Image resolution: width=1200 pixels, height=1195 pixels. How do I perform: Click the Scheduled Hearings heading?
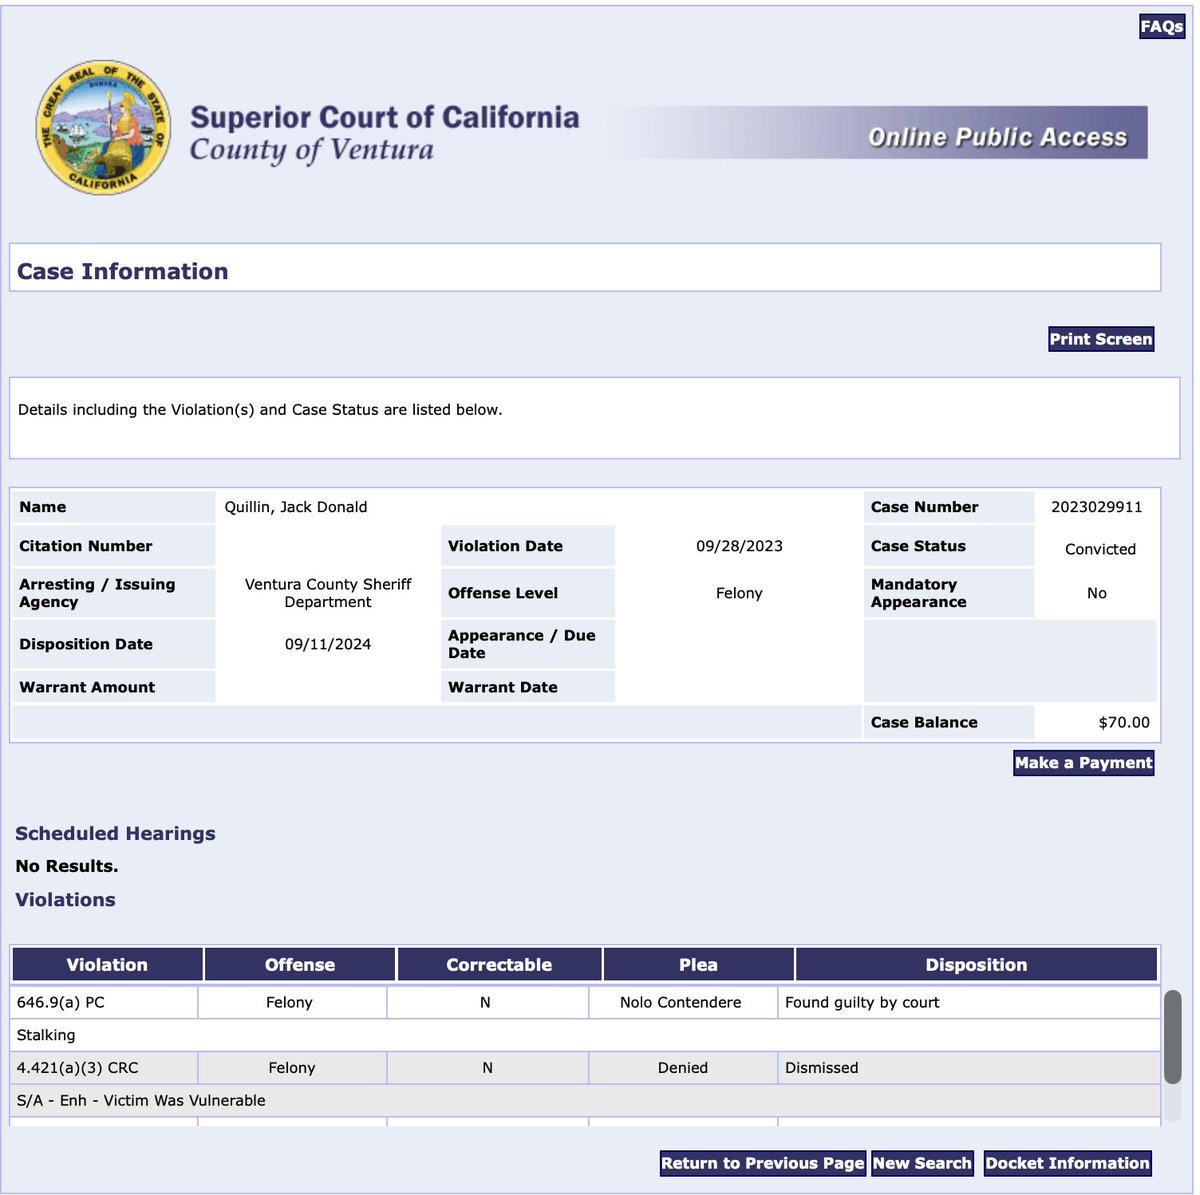(x=115, y=833)
